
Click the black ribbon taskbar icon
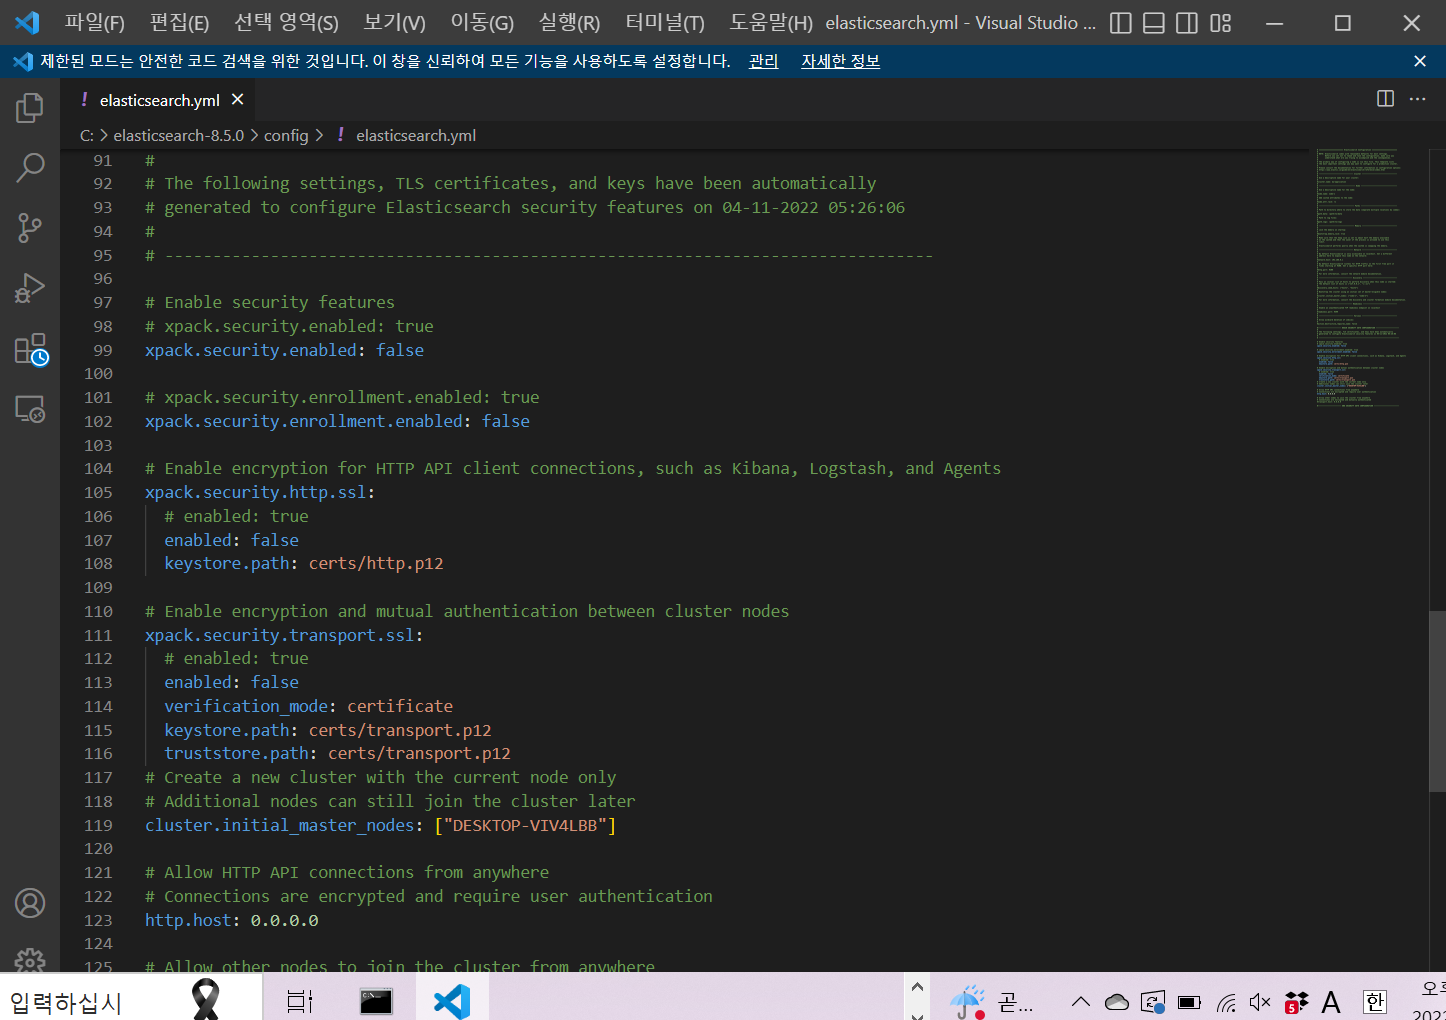click(206, 1000)
